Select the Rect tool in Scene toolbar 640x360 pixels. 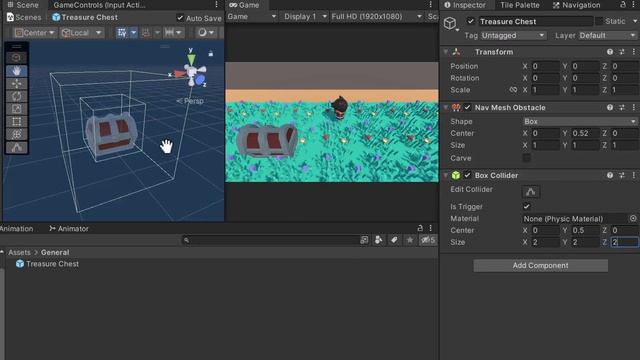click(x=16, y=122)
